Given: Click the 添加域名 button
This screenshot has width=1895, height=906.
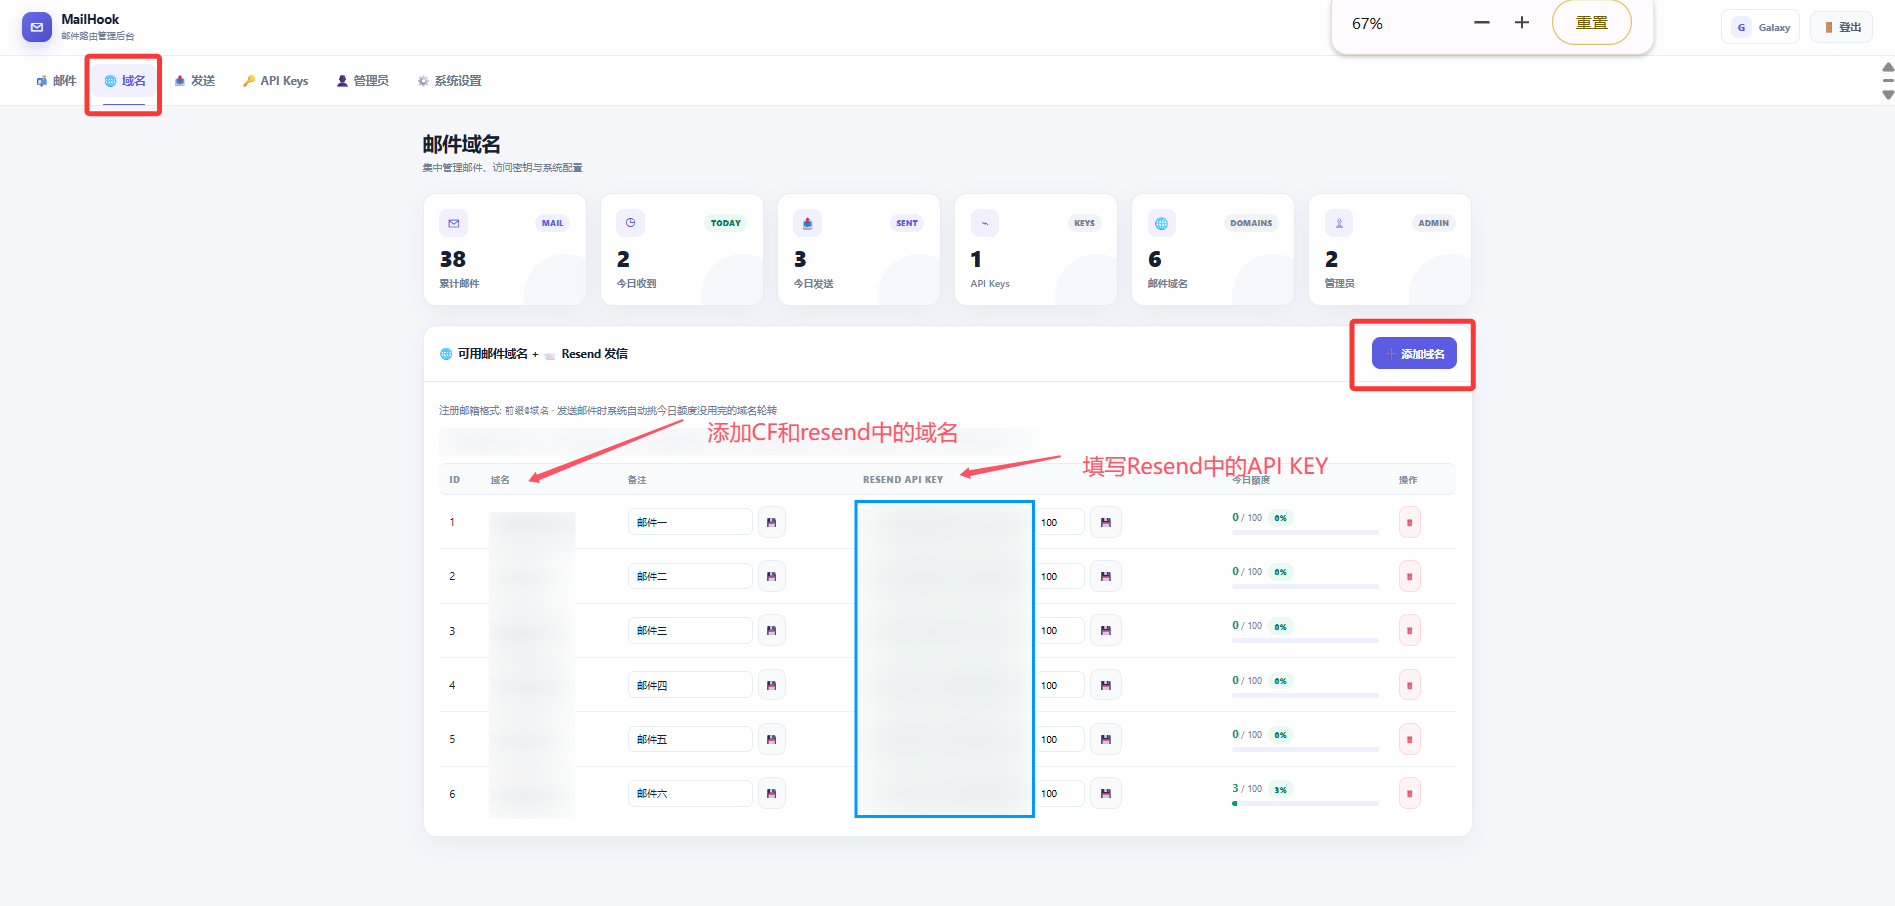Looking at the screenshot, I should coord(1414,353).
